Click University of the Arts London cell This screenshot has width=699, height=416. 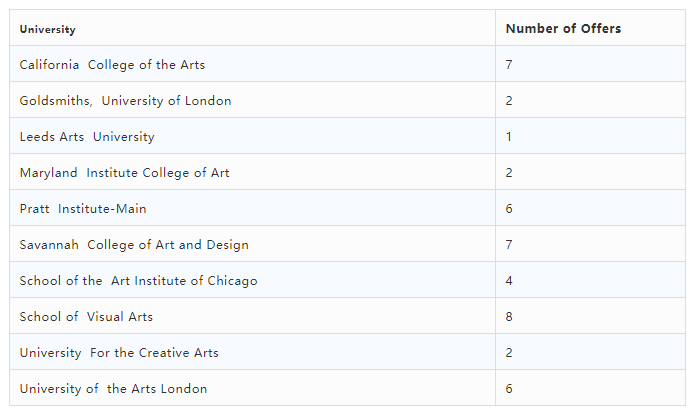[x=113, y=389]
